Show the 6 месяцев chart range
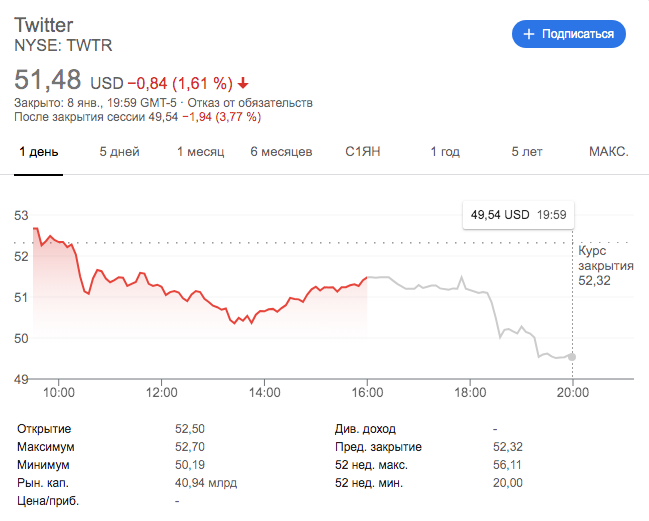Viewport: 649px width, 521px height. [281, 152]
